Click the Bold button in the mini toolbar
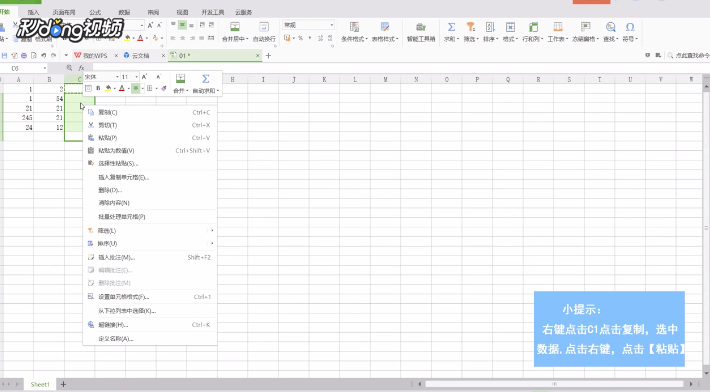Image resolution: width=710 pixels, height=392 pixels. (98, 88)
